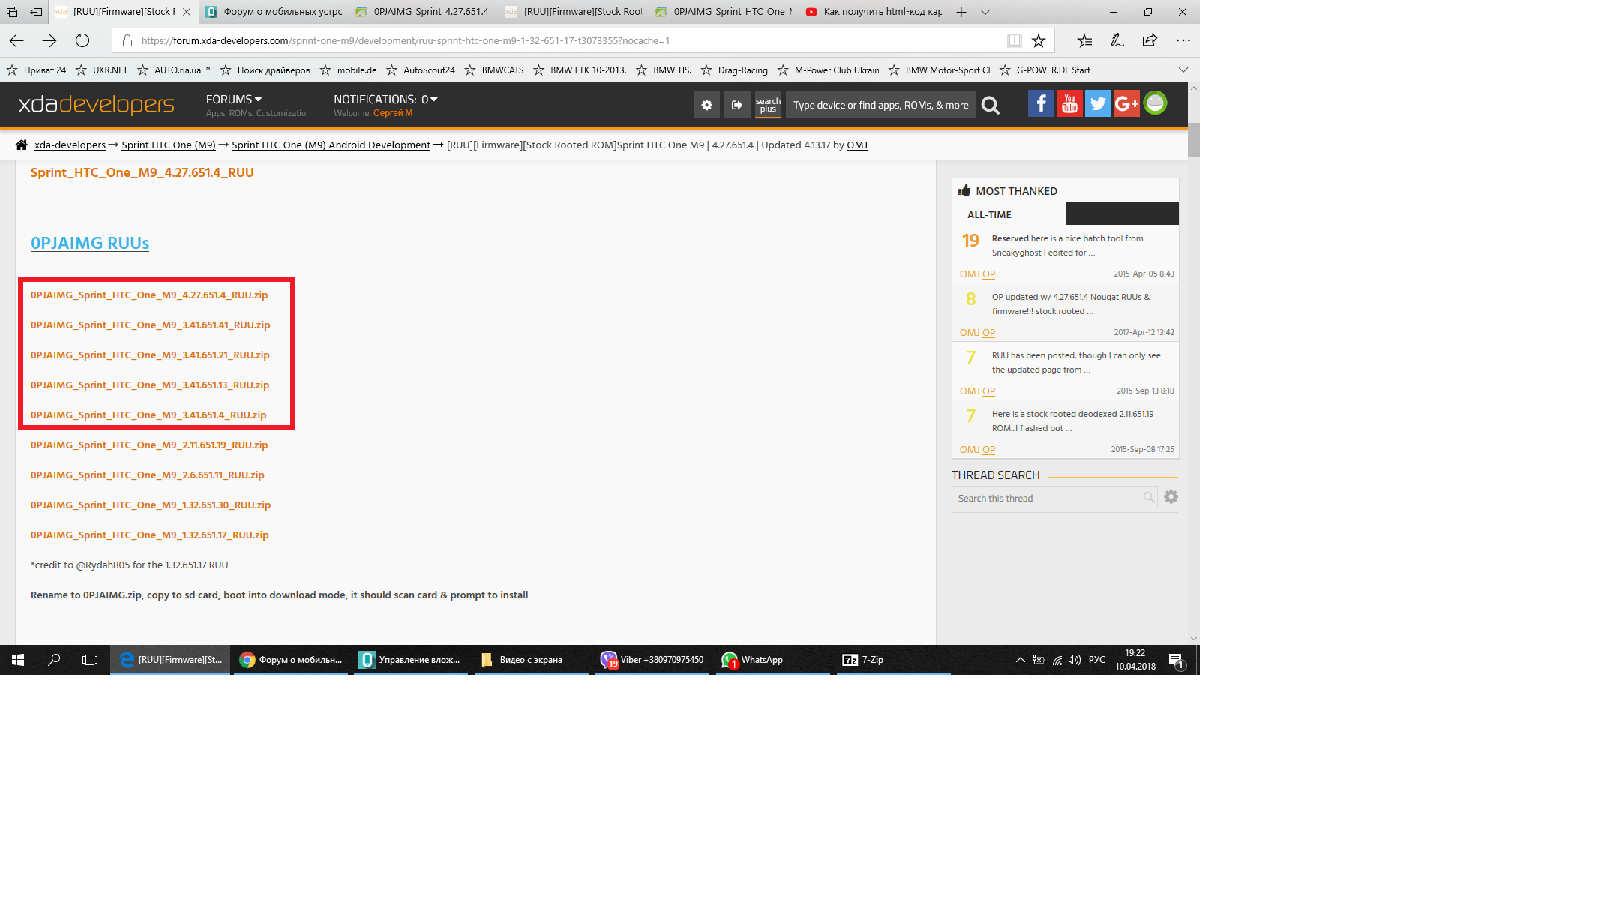Download the 2.11.651.19 RUU zip link
This screenshot has height=900, width=1600.
tap(149, 445)
